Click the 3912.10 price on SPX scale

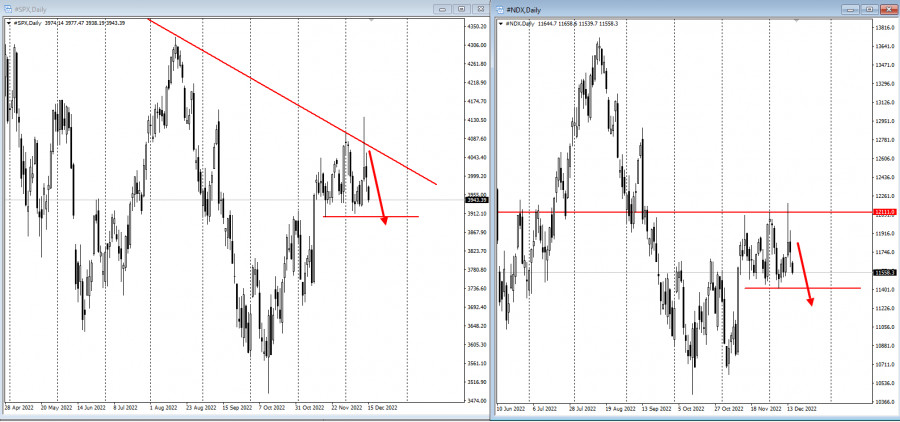478,214
